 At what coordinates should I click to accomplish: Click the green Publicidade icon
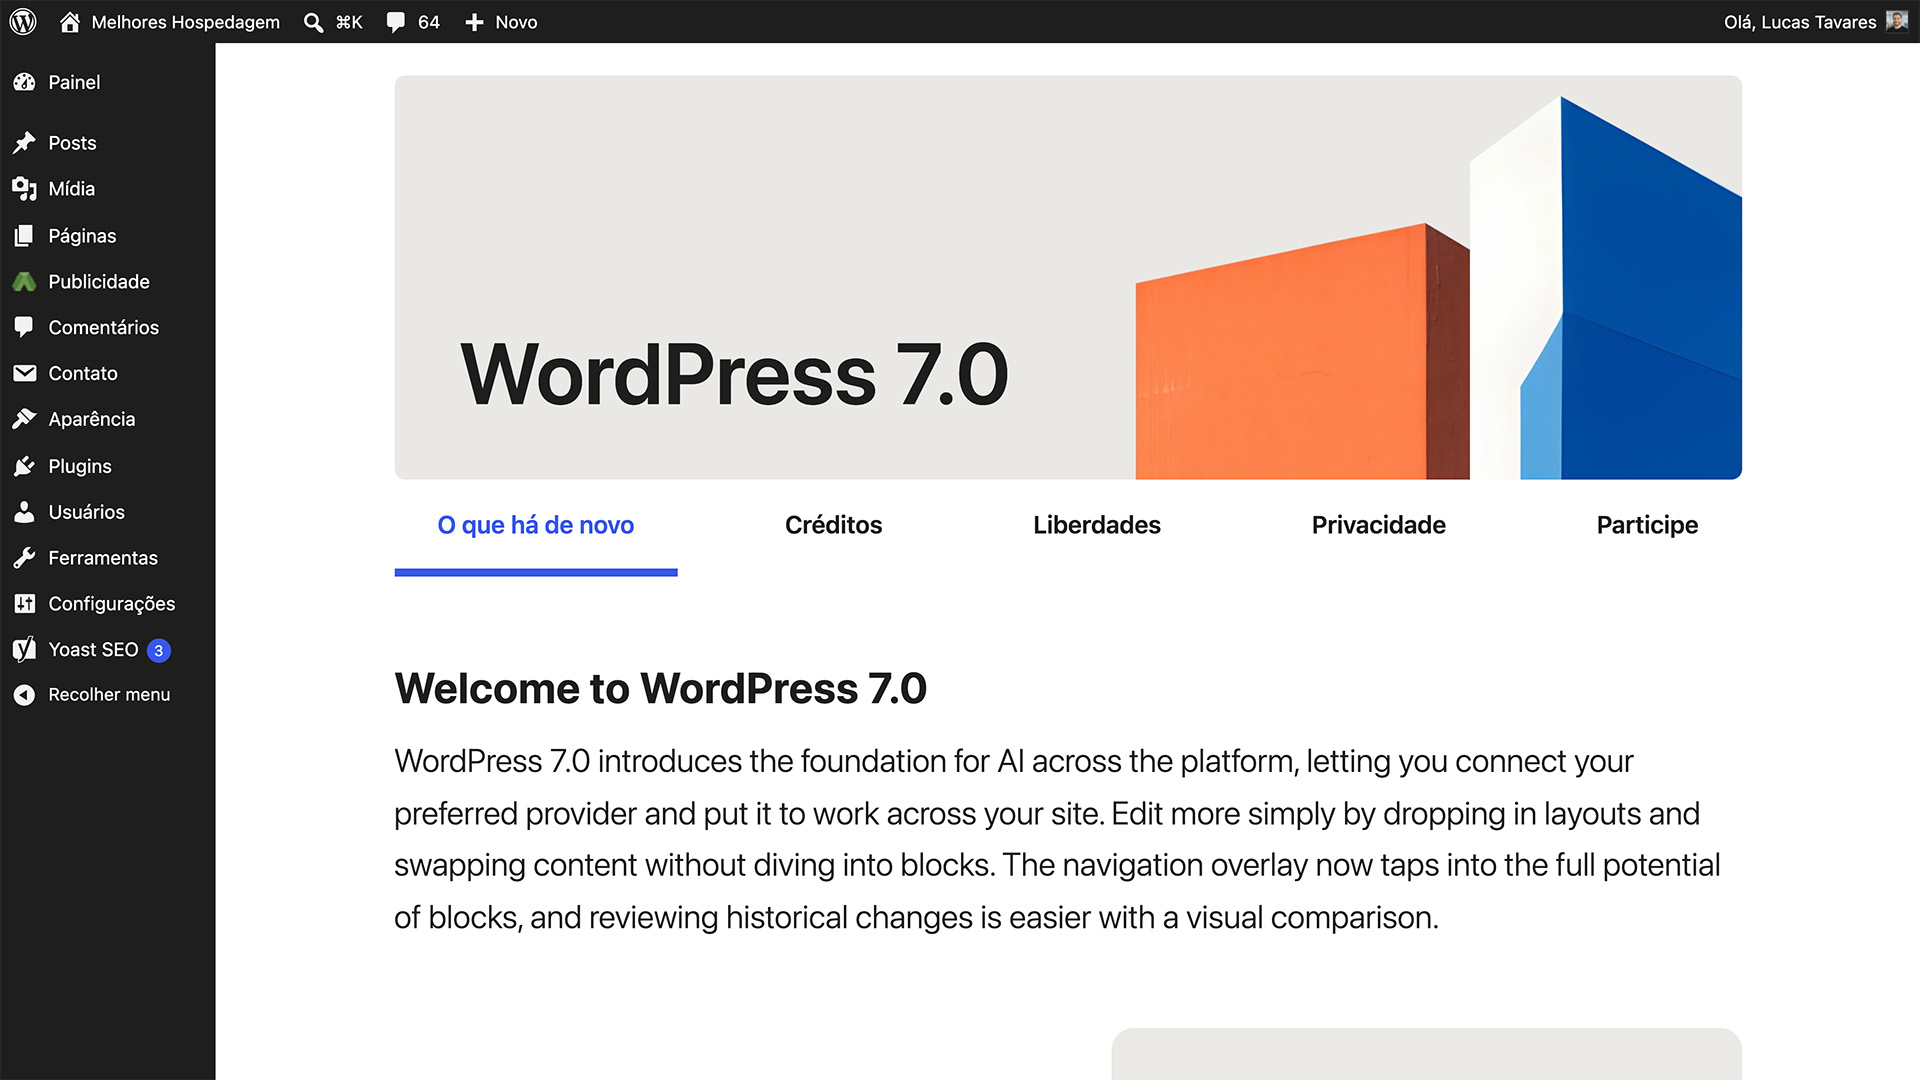pyautogui.click(x=25, y=282)
